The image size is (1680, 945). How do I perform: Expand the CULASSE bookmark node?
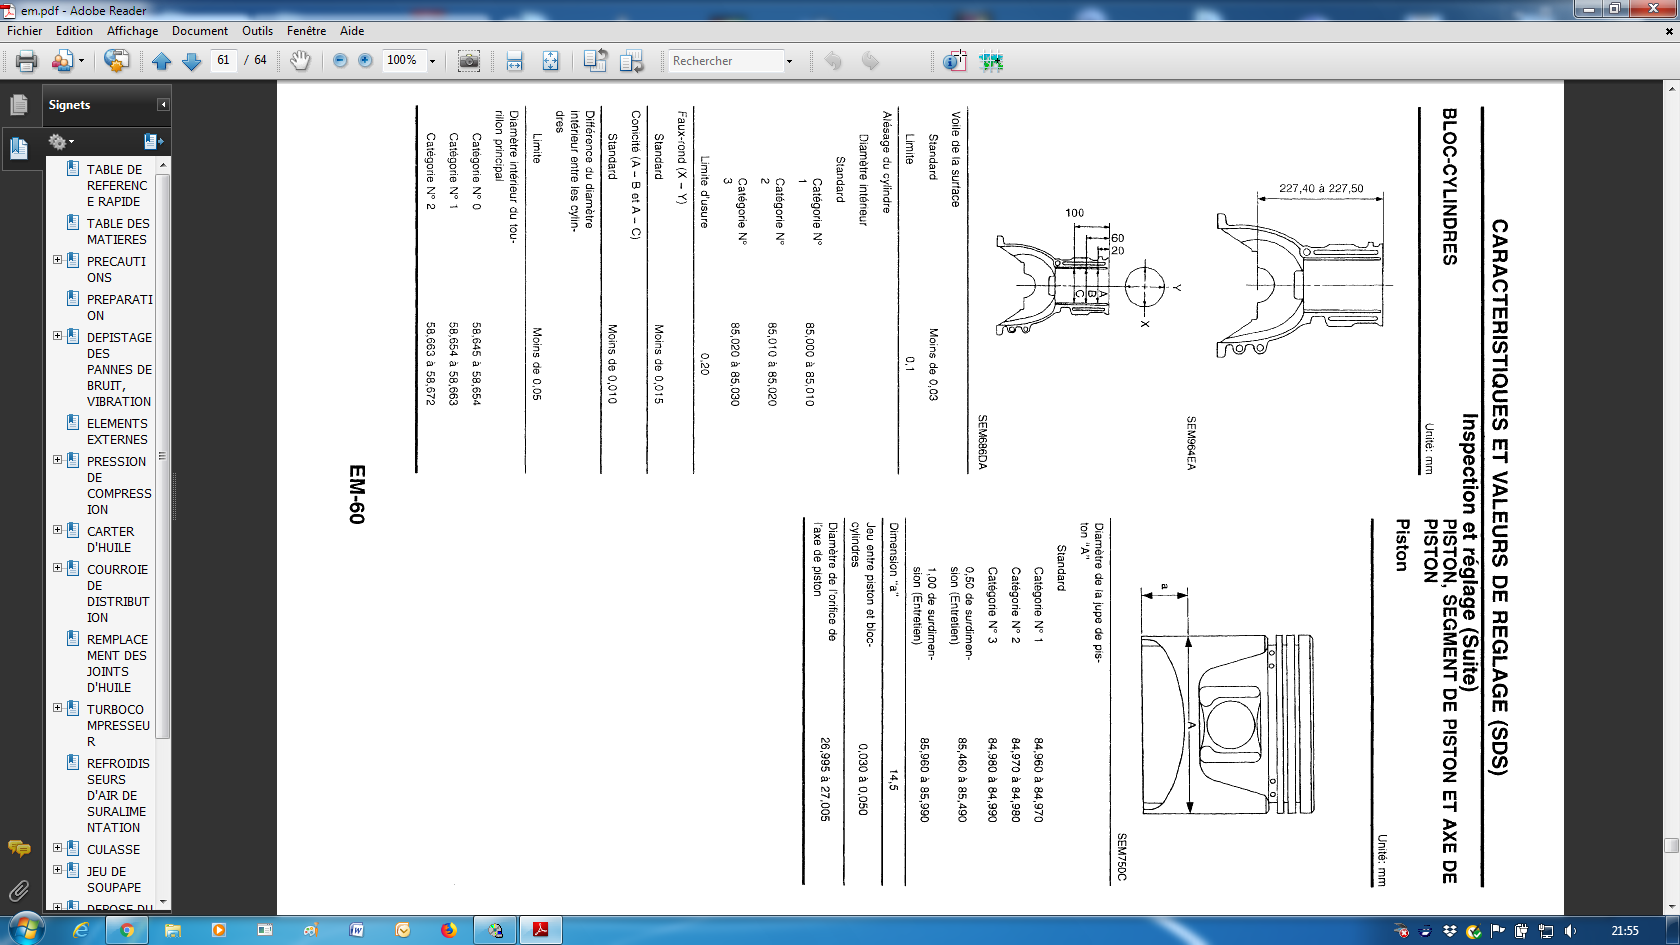click(57, 848)
